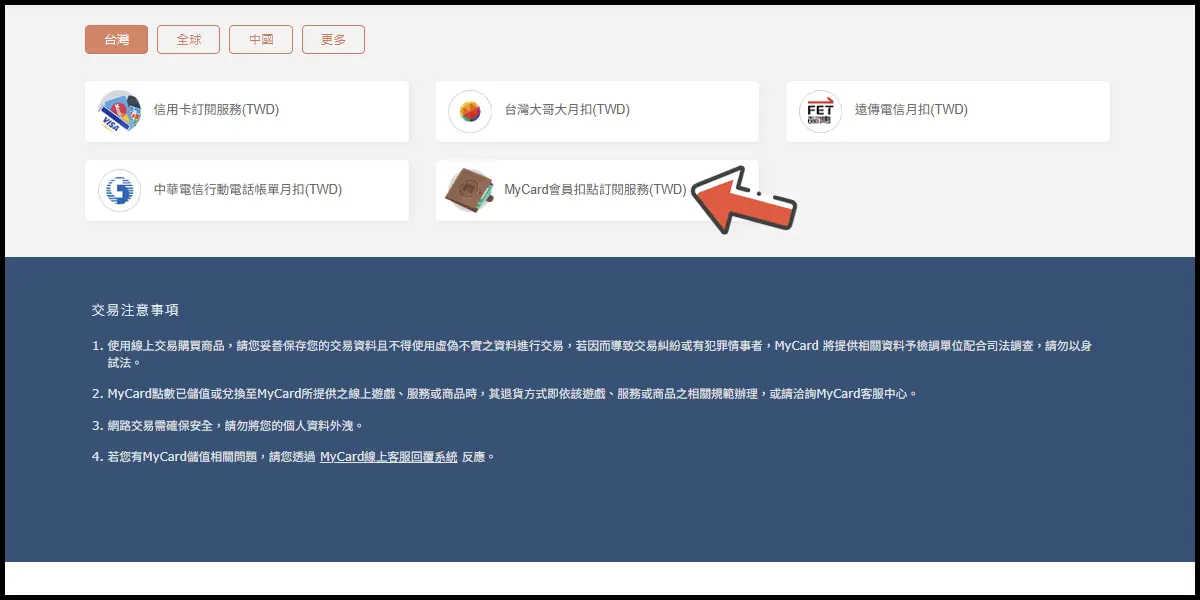Open the 中國 region tab
The width and height of the screenshot is (1200, 600).
(261, 39)
